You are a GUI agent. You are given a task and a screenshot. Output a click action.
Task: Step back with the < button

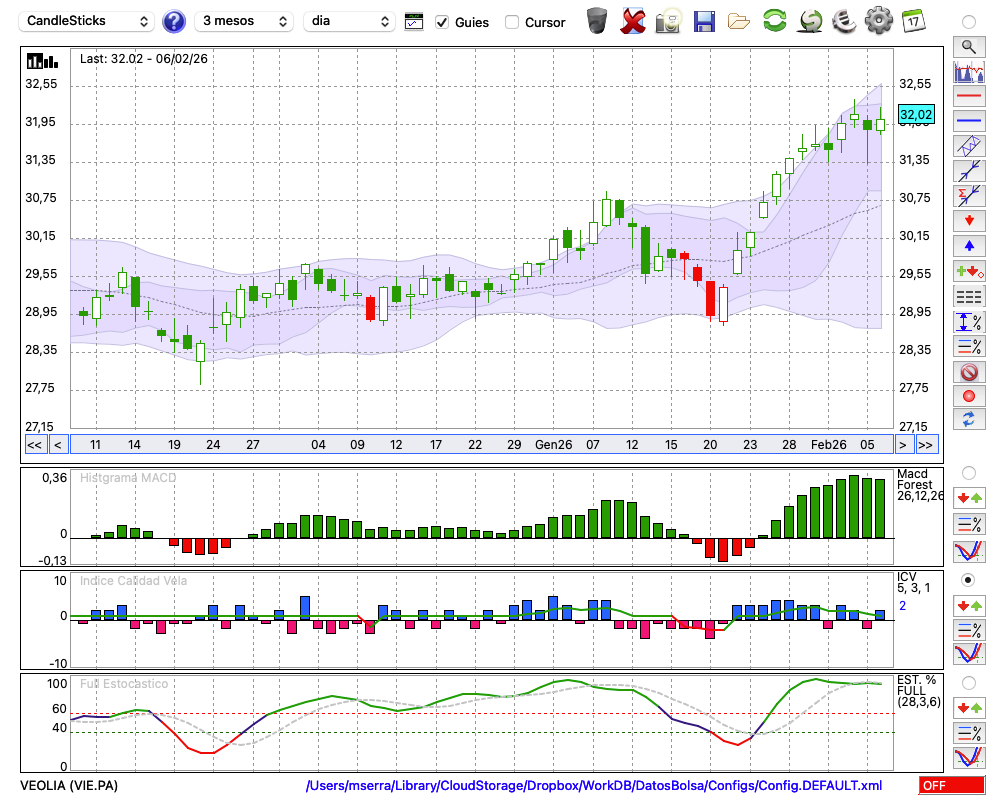pyautogui.click(x=58, y=445)
